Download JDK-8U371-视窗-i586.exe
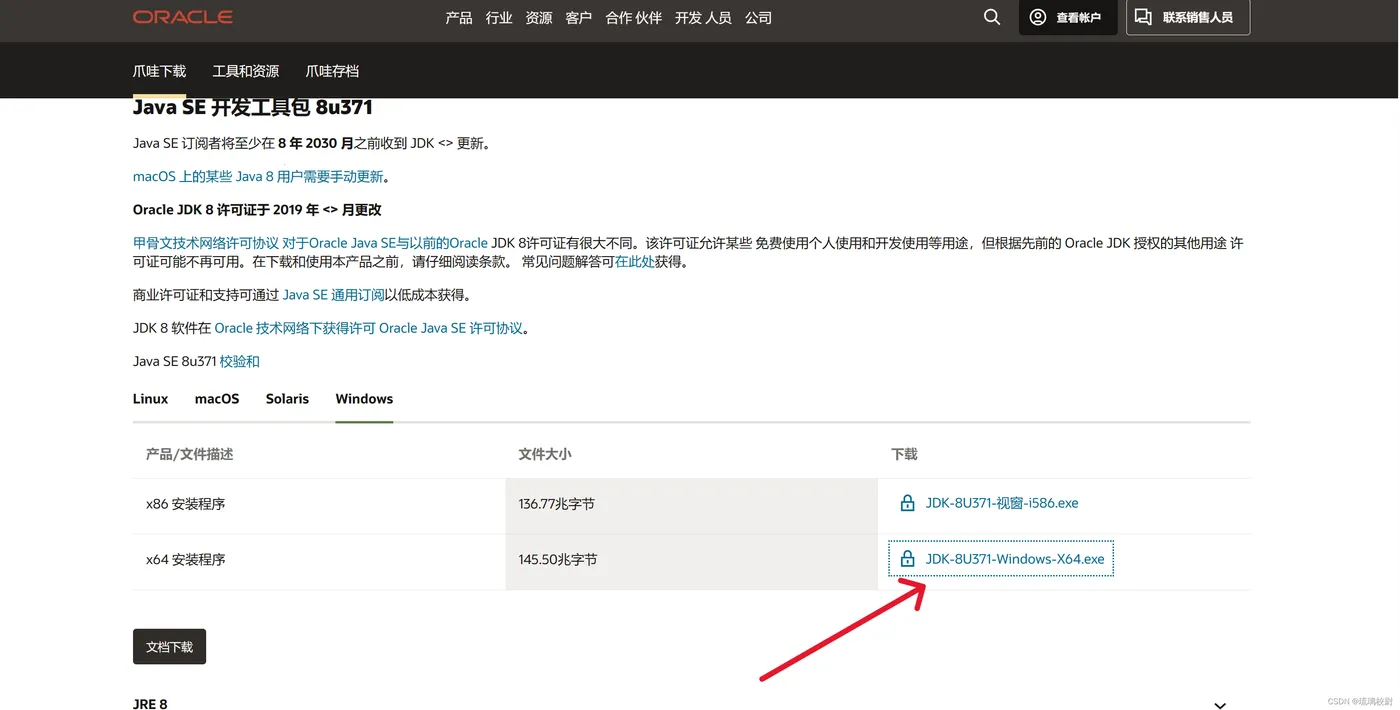 [x=1002, y=503]
